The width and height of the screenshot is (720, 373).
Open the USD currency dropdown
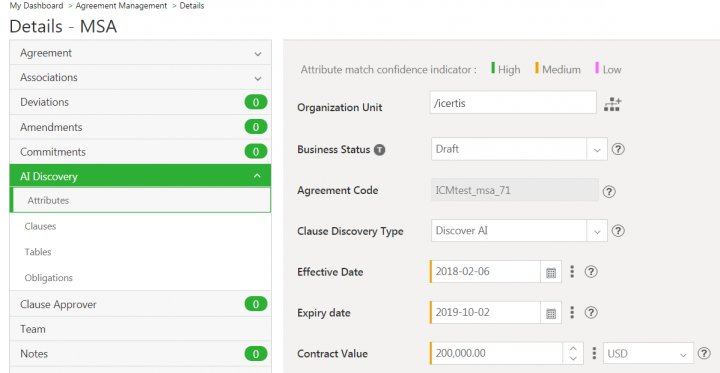[648, 353]
